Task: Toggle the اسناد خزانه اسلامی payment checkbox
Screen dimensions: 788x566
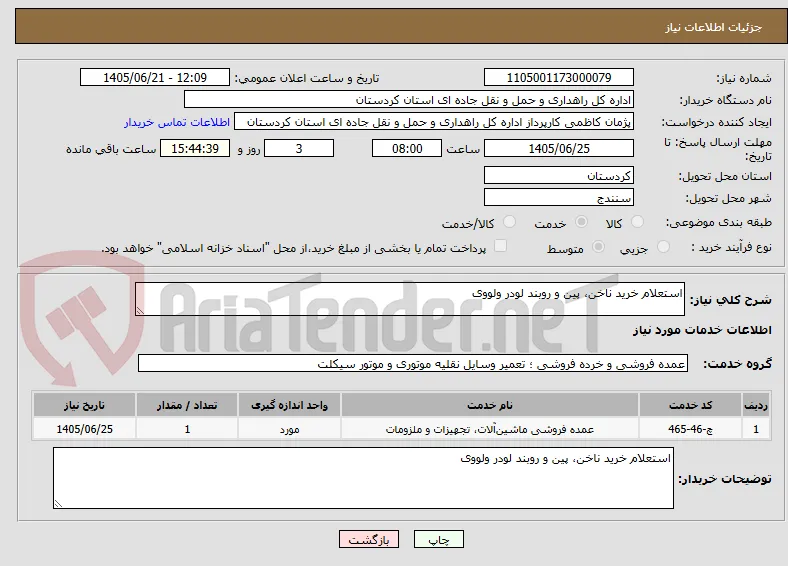Action: (x=501, y=246)
